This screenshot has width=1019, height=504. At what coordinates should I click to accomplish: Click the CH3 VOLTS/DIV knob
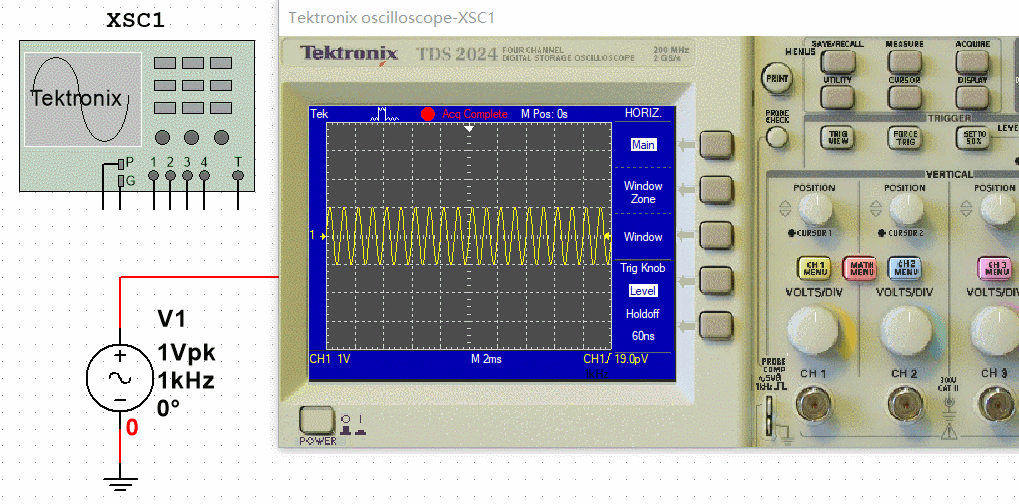coord(995,331)
